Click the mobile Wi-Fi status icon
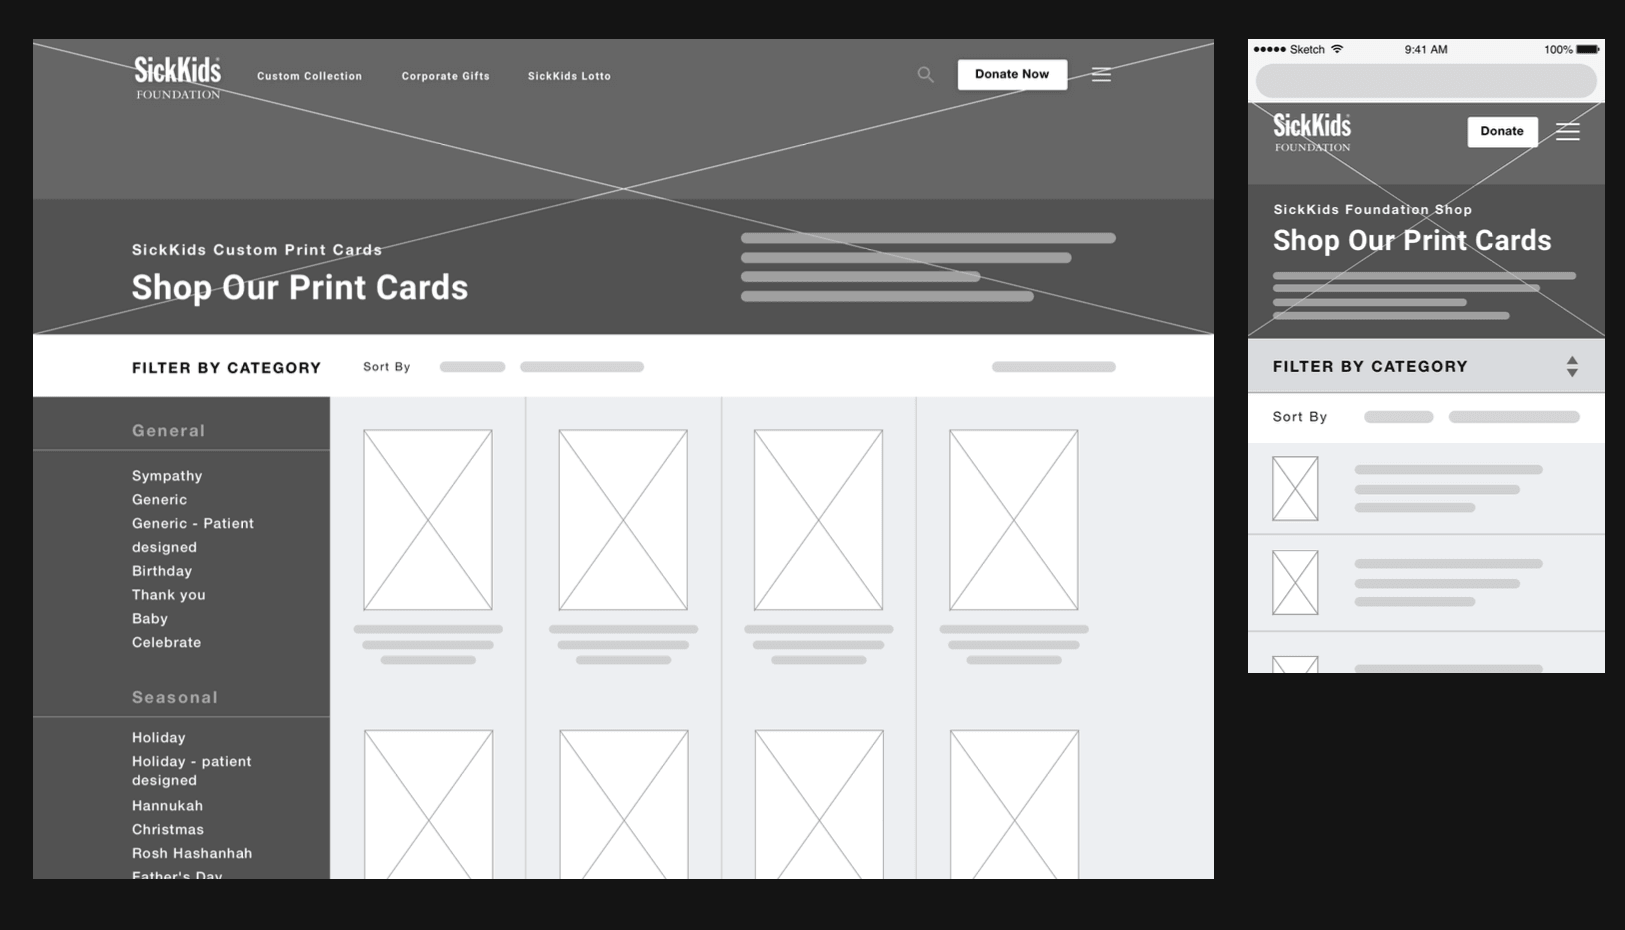The height and width of the screenshot is (930, 1625). click(1337, 49)
